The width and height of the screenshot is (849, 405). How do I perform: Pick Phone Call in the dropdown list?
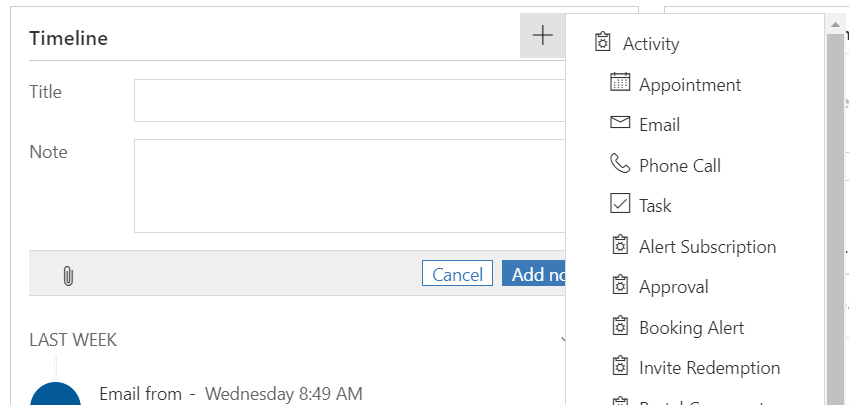pyautogui.click(x=680, y=166)
